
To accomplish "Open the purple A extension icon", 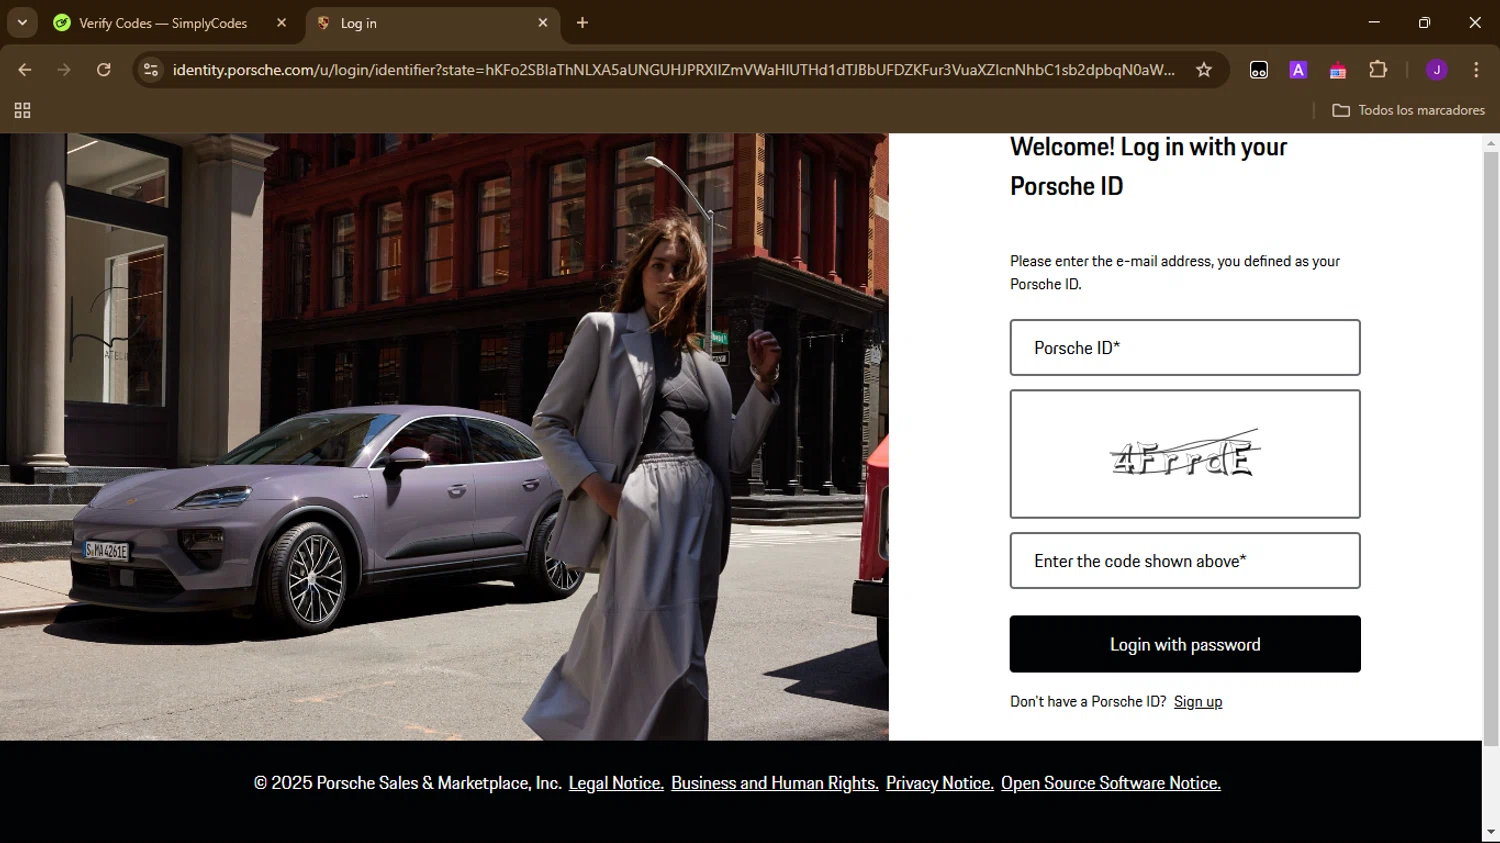I will tap(1298, 70).
